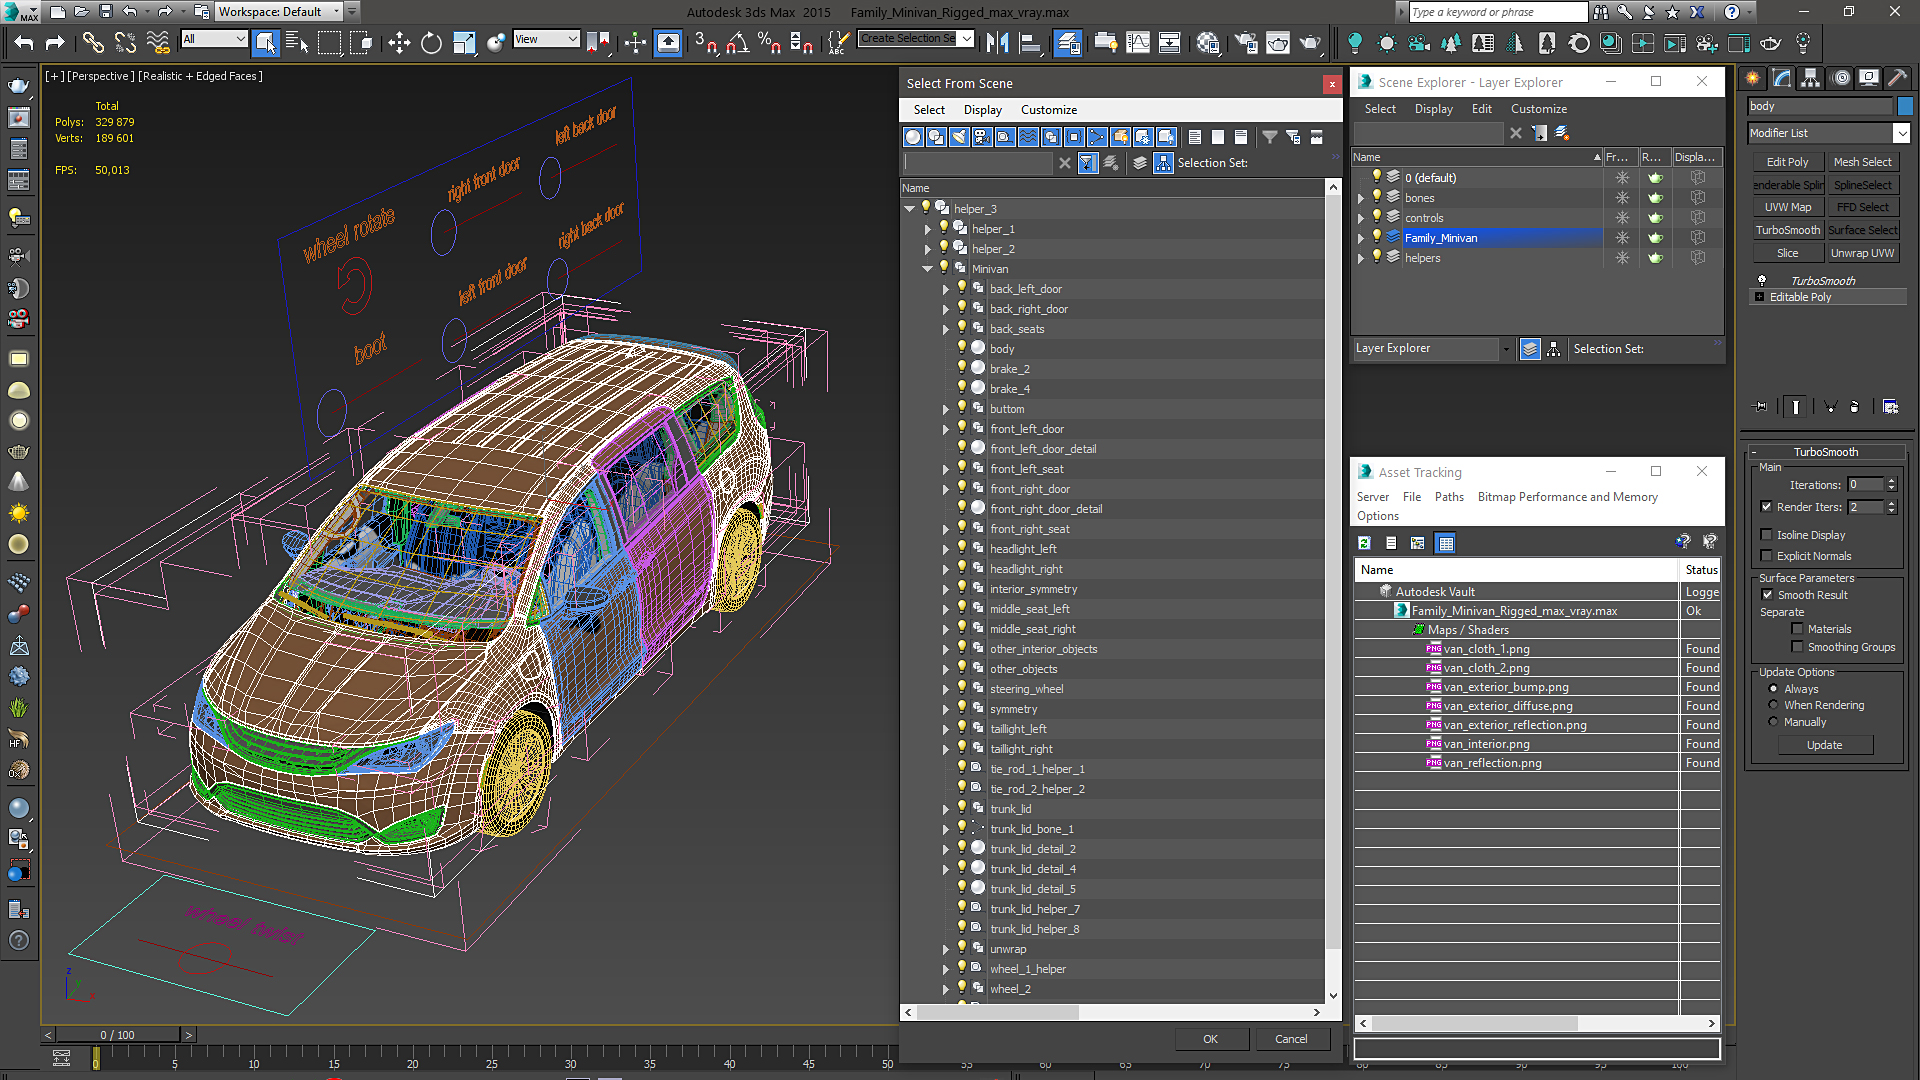The height and width of the screenshot is (1080, 1920).
Task: Click the Undo arrow icon
Action: pyautogui.click(x=24, y=42)
